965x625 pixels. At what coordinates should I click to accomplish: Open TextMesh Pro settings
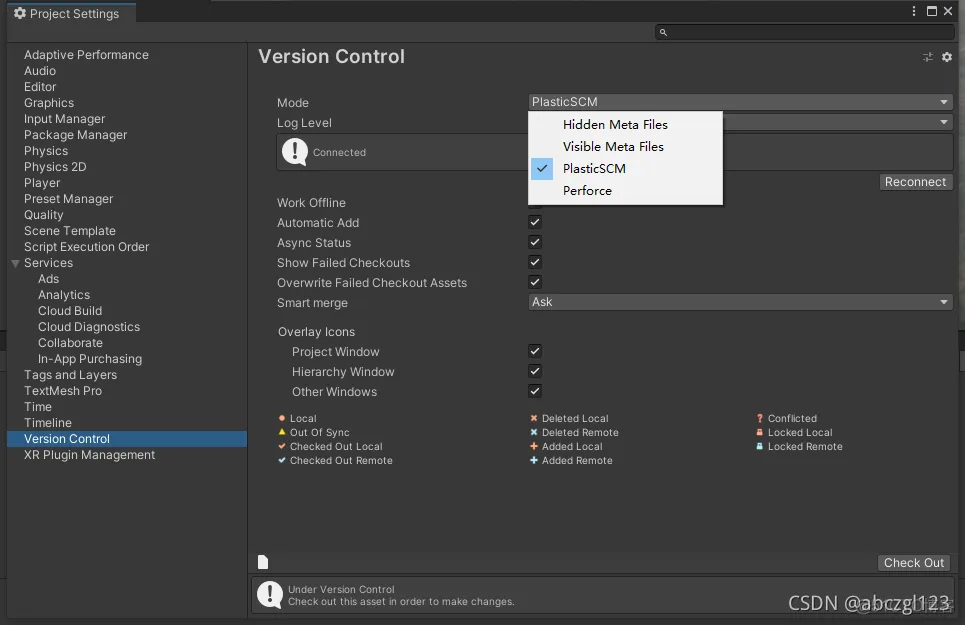(x=63, y=391)
